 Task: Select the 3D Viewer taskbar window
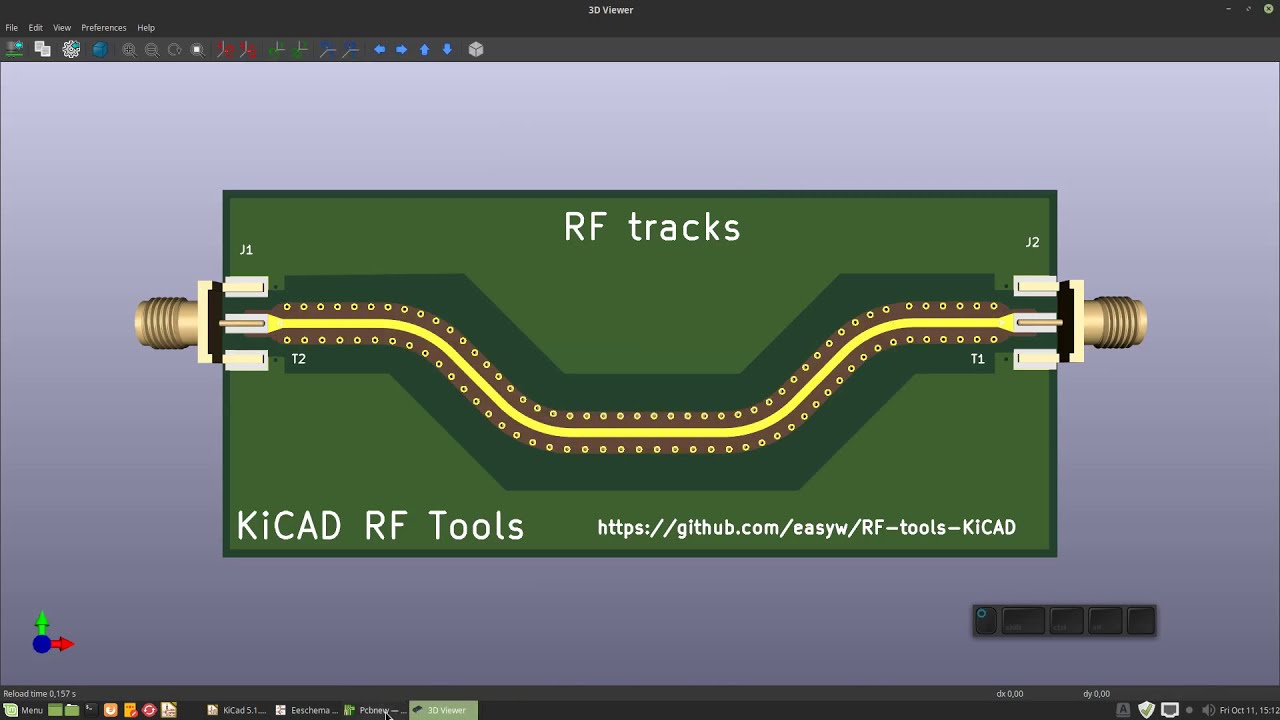pos(444,710)
